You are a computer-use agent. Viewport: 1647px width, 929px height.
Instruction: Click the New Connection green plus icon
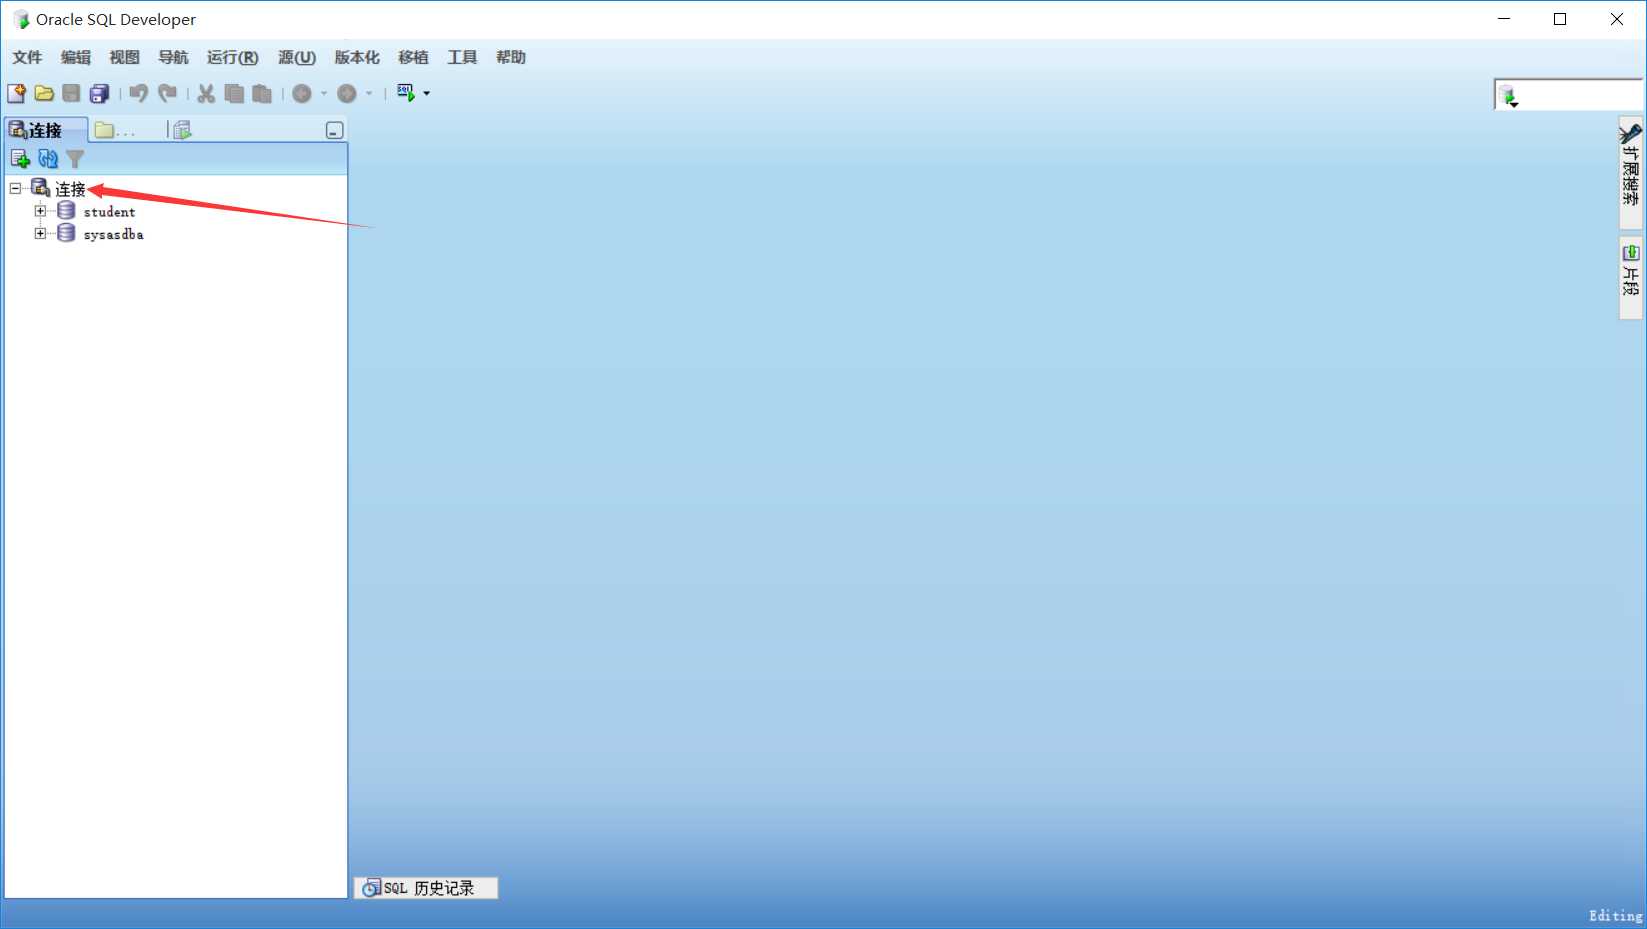point(20,158)
